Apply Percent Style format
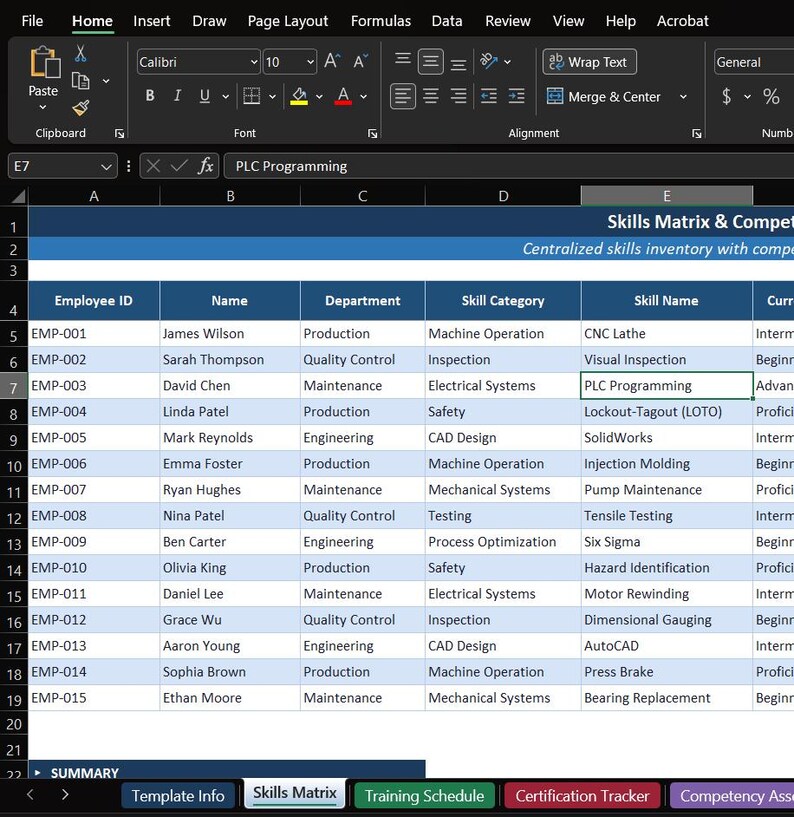 [771, 96]
